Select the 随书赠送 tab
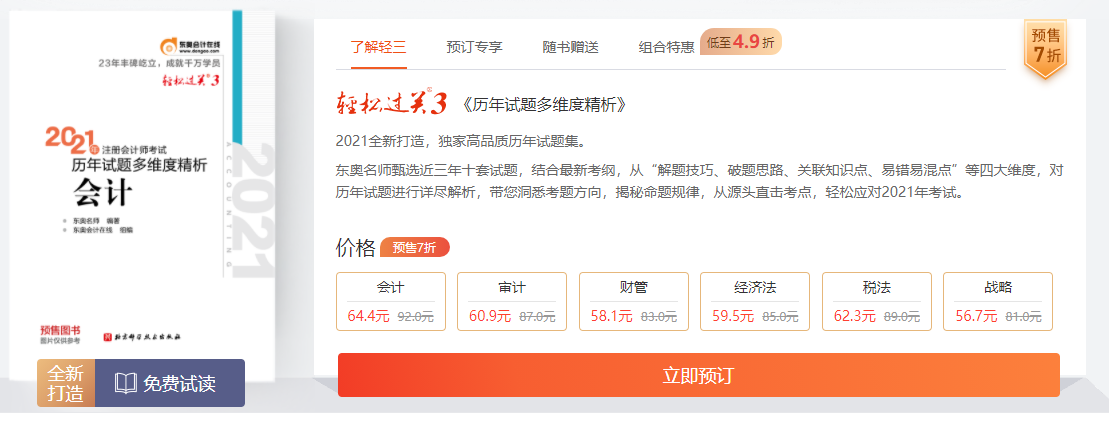This screenshot has width=1109, height=426. [570, 46]
